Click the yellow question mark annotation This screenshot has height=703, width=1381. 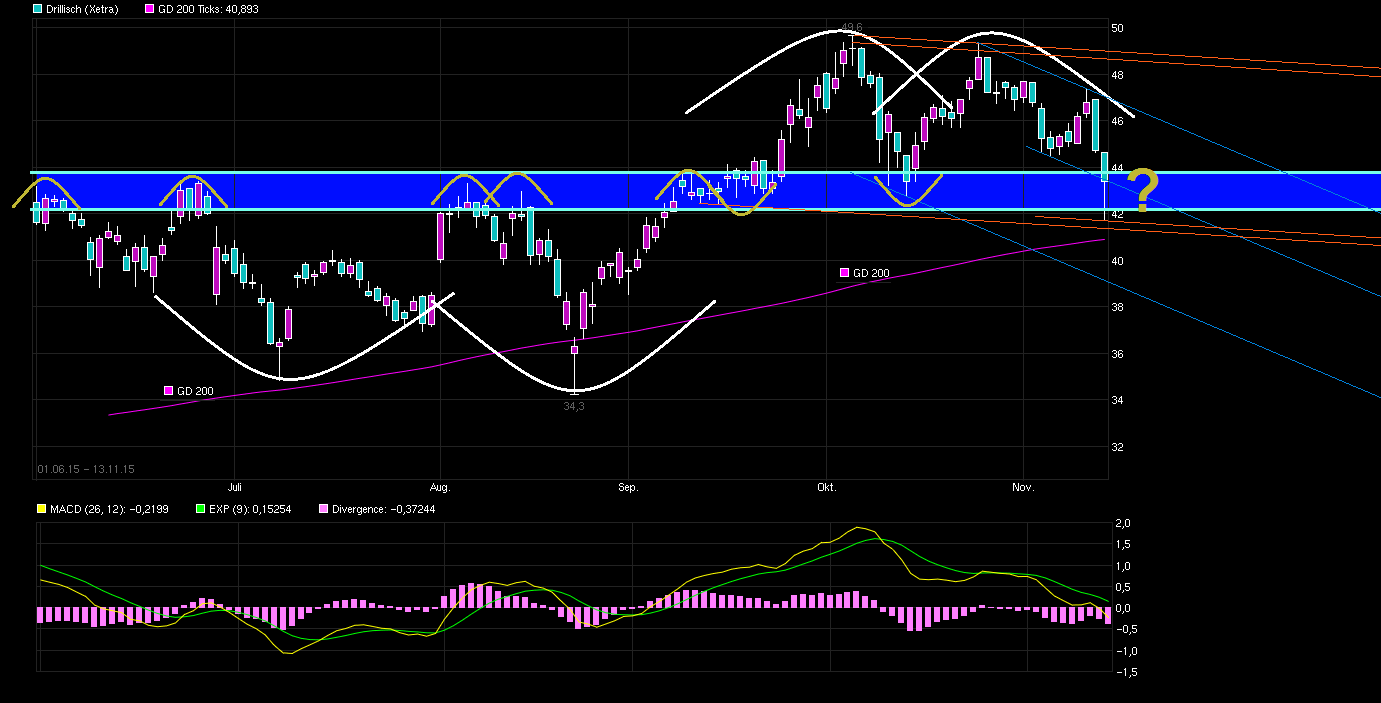[1144, 191]
